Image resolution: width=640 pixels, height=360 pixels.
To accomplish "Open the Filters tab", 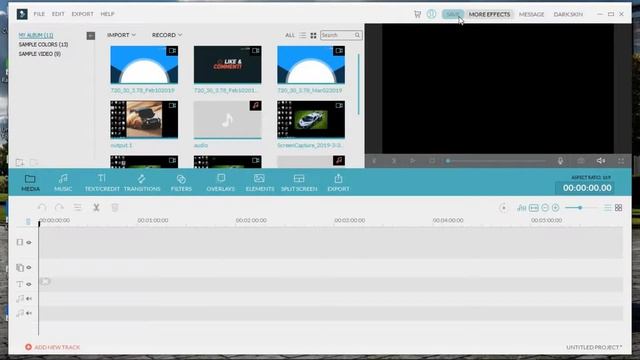I will coord(181,182).
